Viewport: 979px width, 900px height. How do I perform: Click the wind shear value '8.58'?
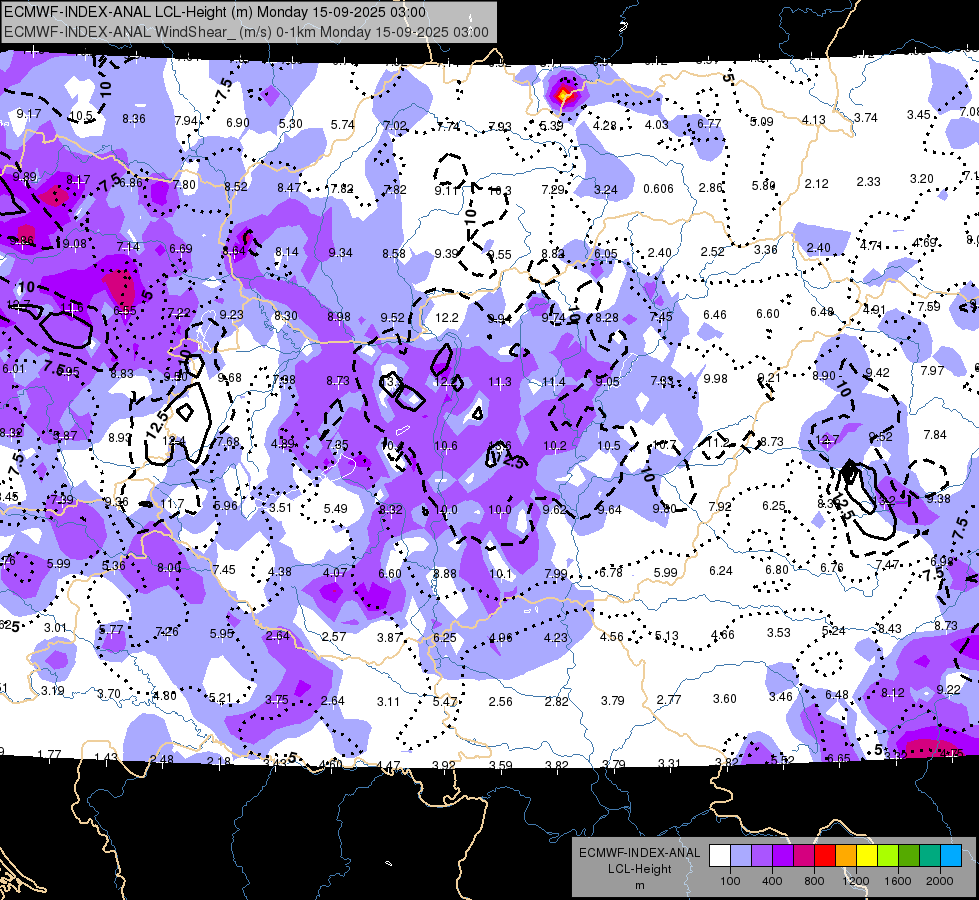point(394,254)
